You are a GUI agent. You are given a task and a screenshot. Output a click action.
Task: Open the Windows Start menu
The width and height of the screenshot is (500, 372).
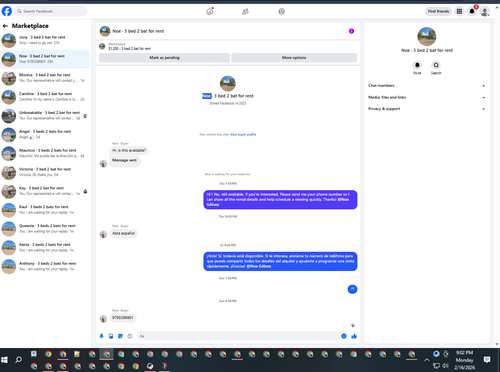coord(4,360)
